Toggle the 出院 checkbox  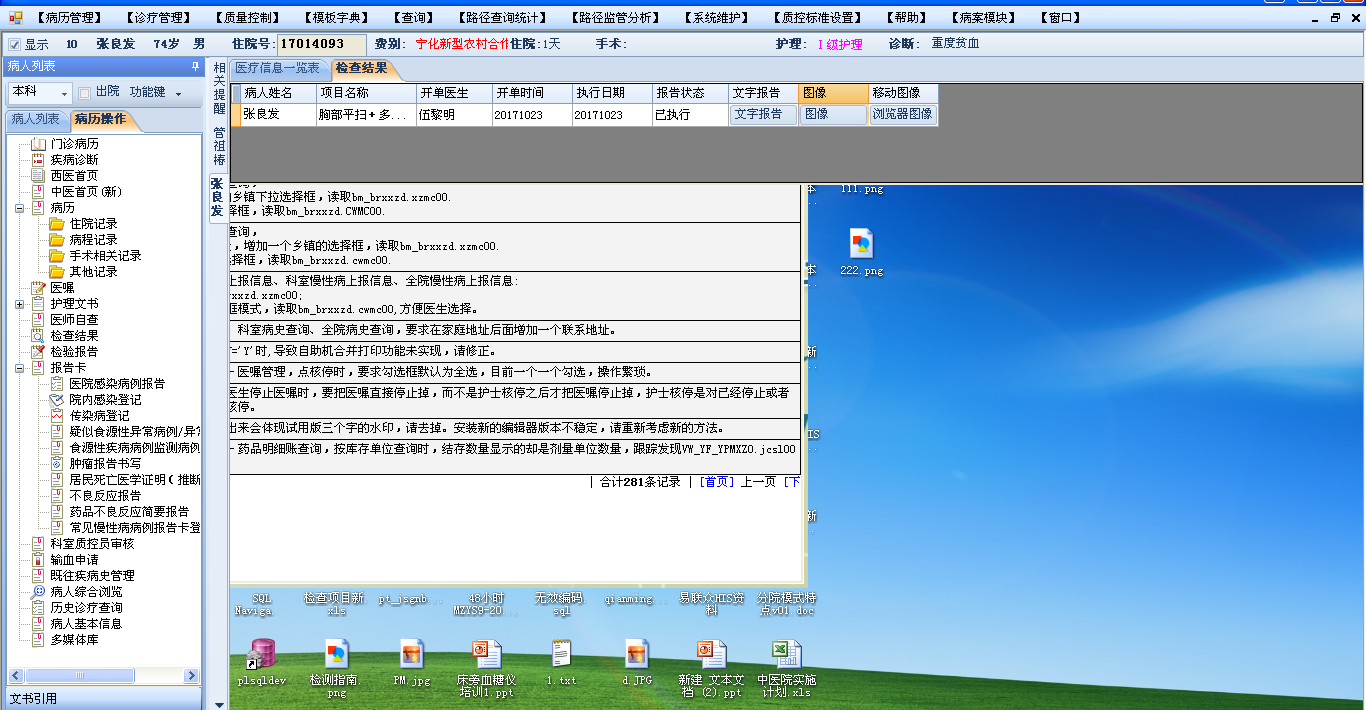click(84, 93)
